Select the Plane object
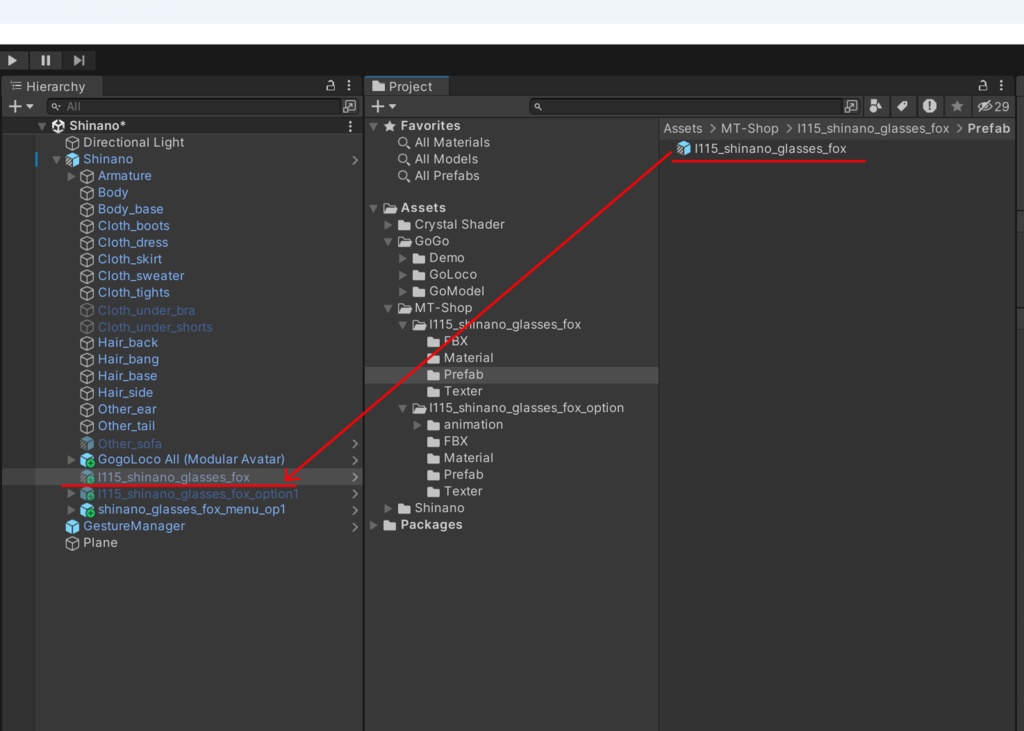This screenshot has height=731, width=1024. coord(100,543)
